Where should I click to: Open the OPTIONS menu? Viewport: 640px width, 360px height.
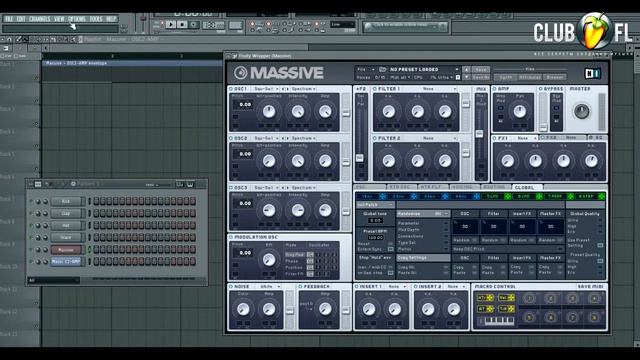(77, 19)
